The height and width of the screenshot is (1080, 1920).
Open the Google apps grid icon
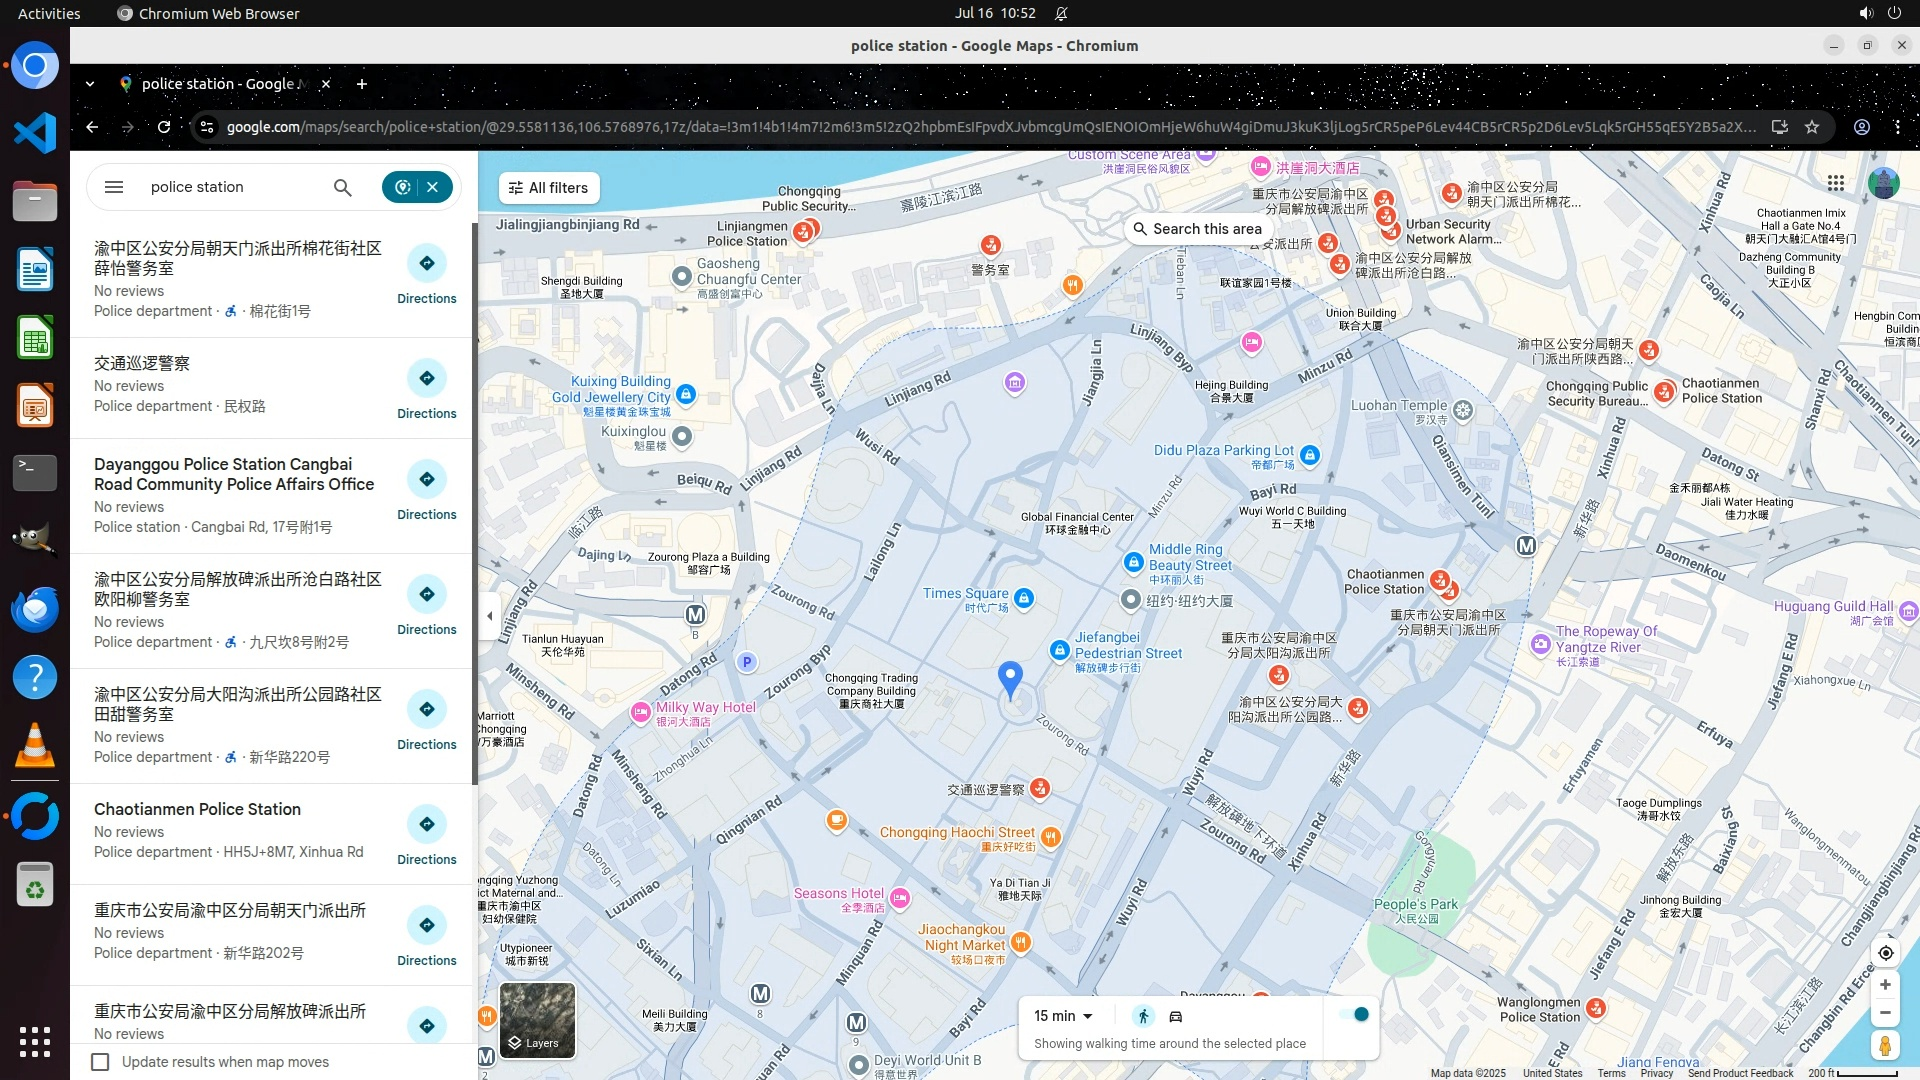[1836, 183]
